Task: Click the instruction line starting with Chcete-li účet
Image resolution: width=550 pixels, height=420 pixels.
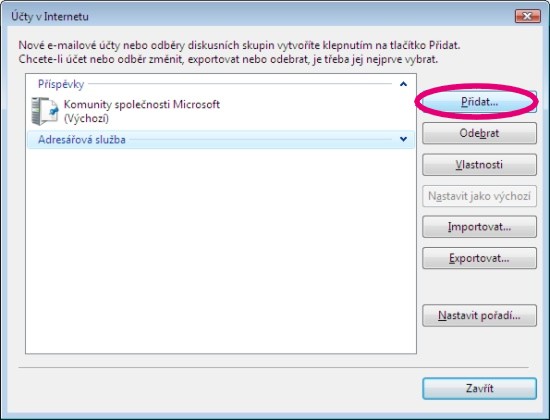Action: (x=228, y=59)
